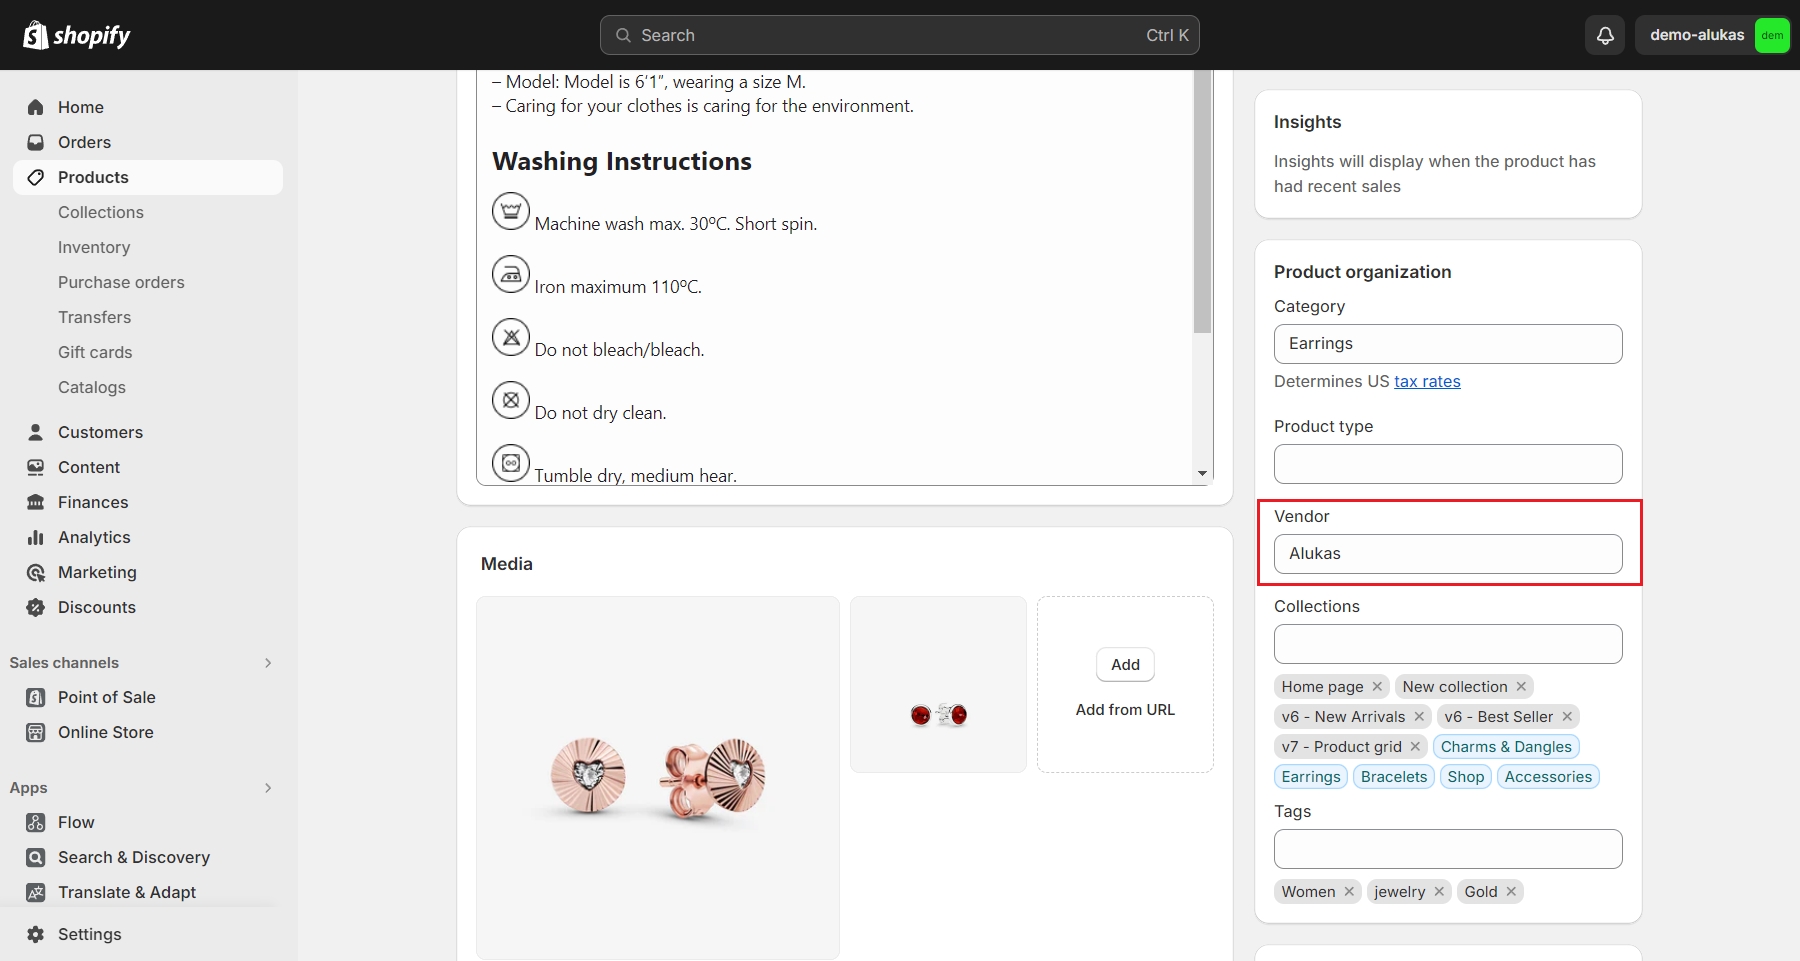Screen dimensions: 1800x961
Task: Expand the Apps section chevron
Action: tap(268, 788)
